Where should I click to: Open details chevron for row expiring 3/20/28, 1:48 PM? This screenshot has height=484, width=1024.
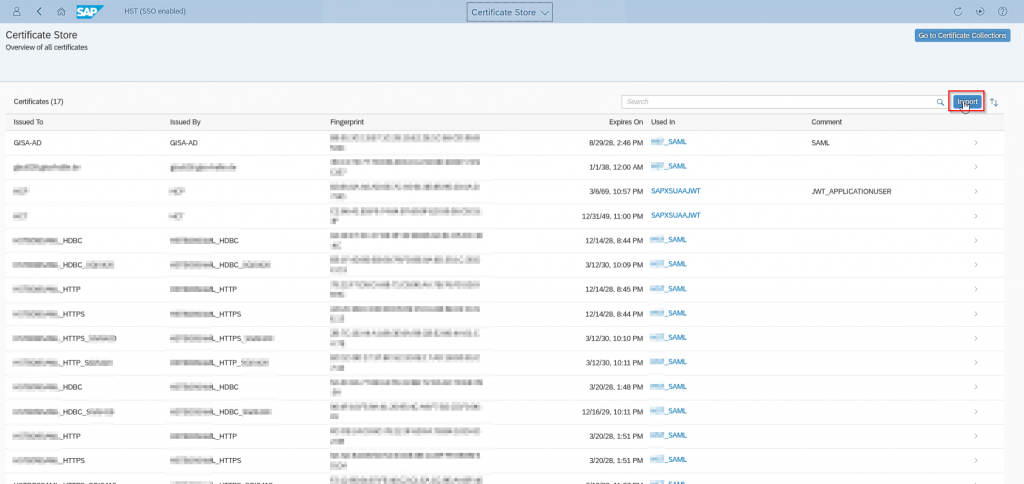tap(976, 387)
